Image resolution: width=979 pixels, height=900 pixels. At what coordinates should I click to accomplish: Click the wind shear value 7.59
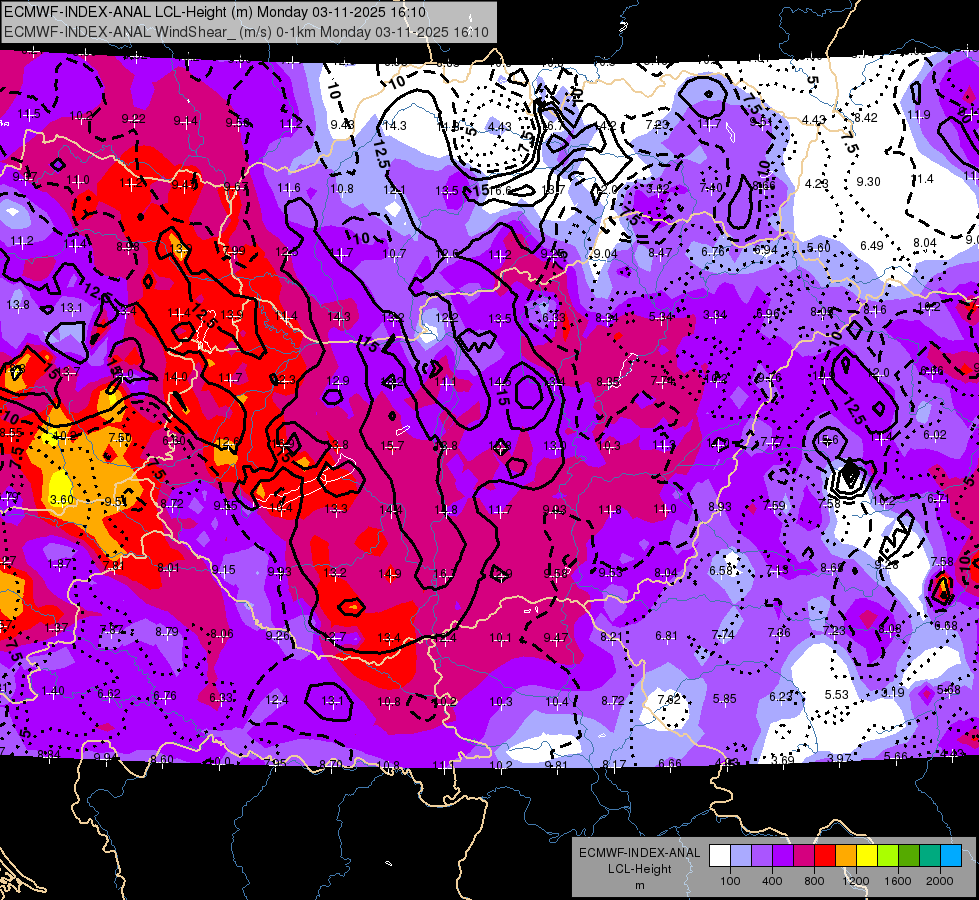(774, 505)
